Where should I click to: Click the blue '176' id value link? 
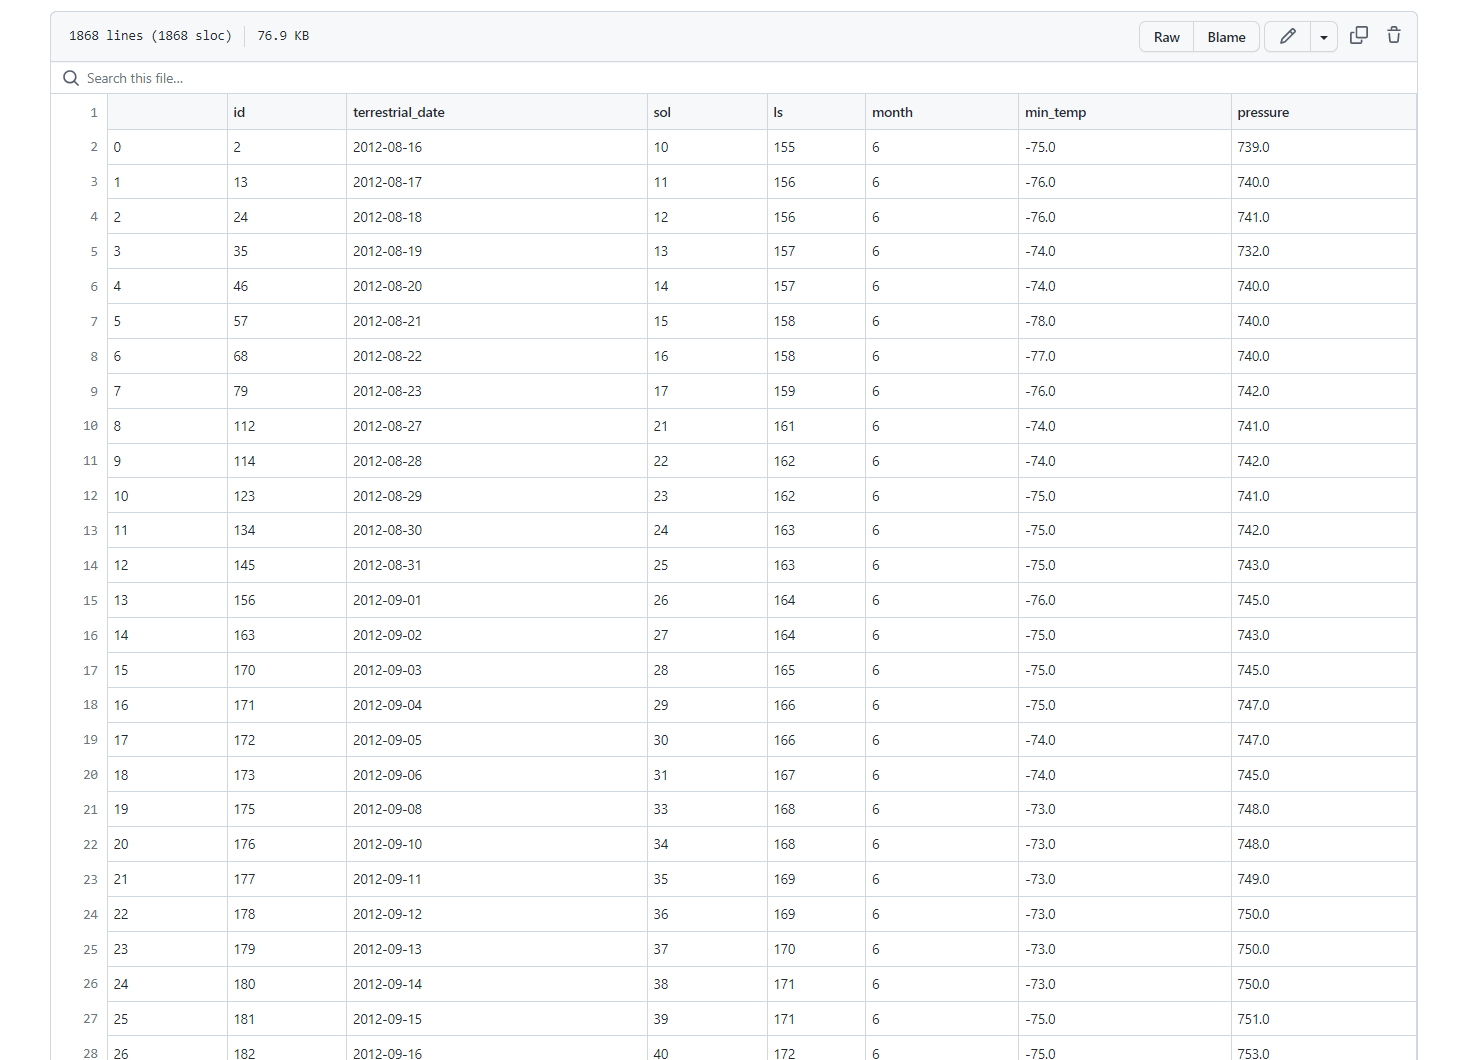pyautogui.click(x=244, y=844)
